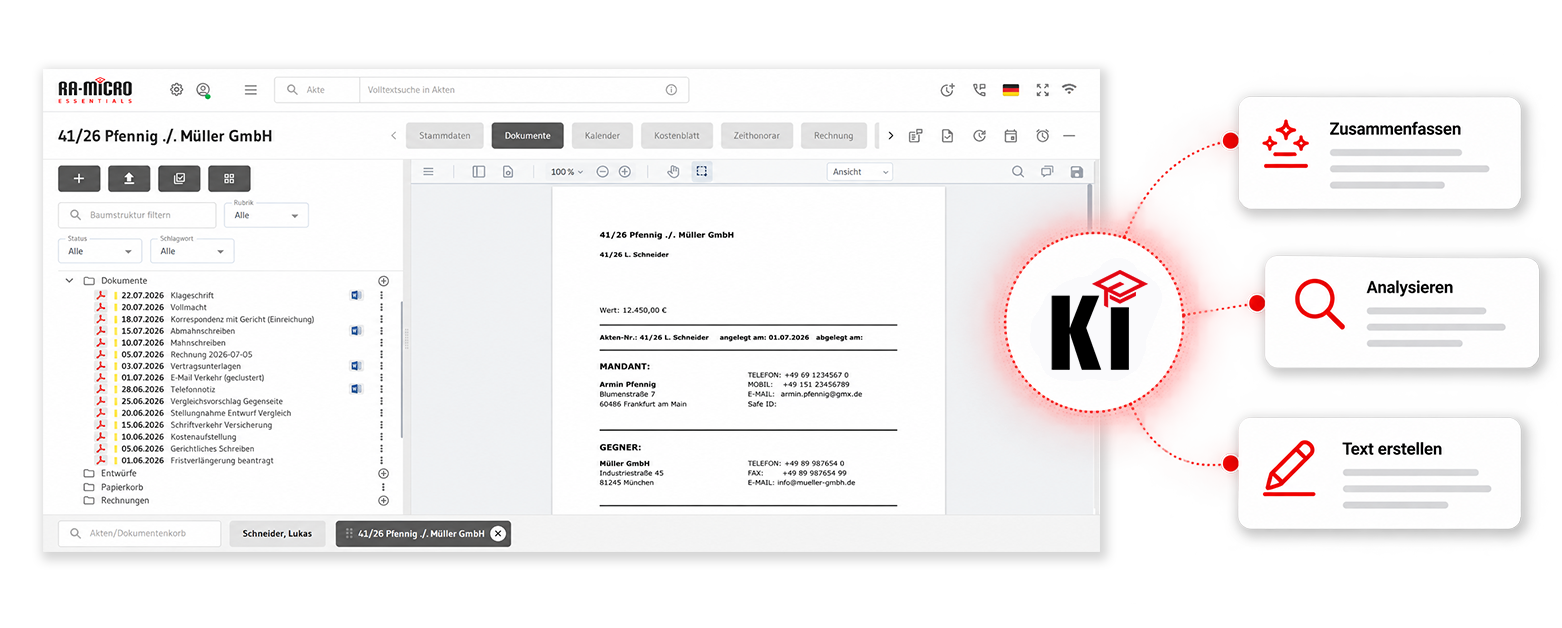This screenshot has width=1562, height=628.
Task: Select the rectangular selection tool
Action: coord(702,172)
